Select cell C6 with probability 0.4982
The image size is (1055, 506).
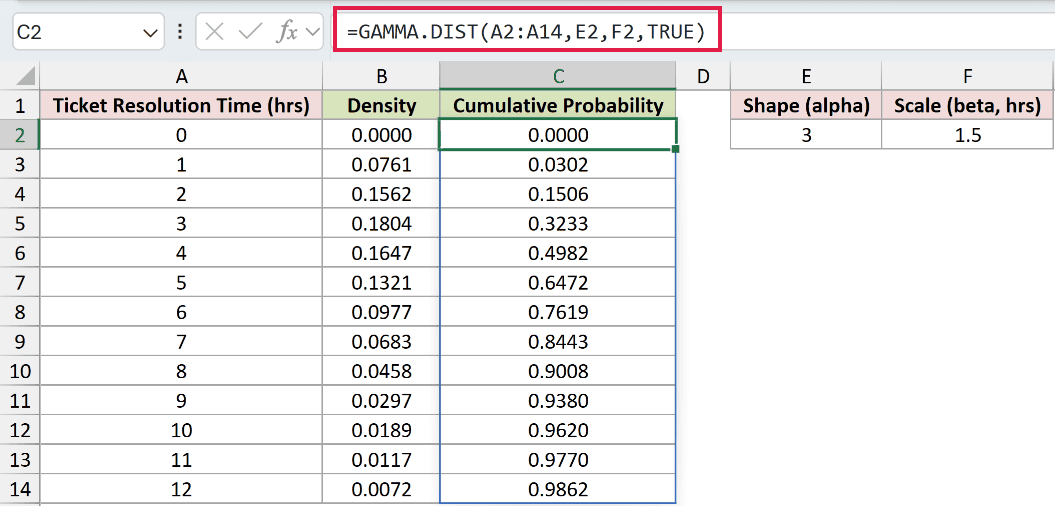pyautogui.click(x=558, y=253)
